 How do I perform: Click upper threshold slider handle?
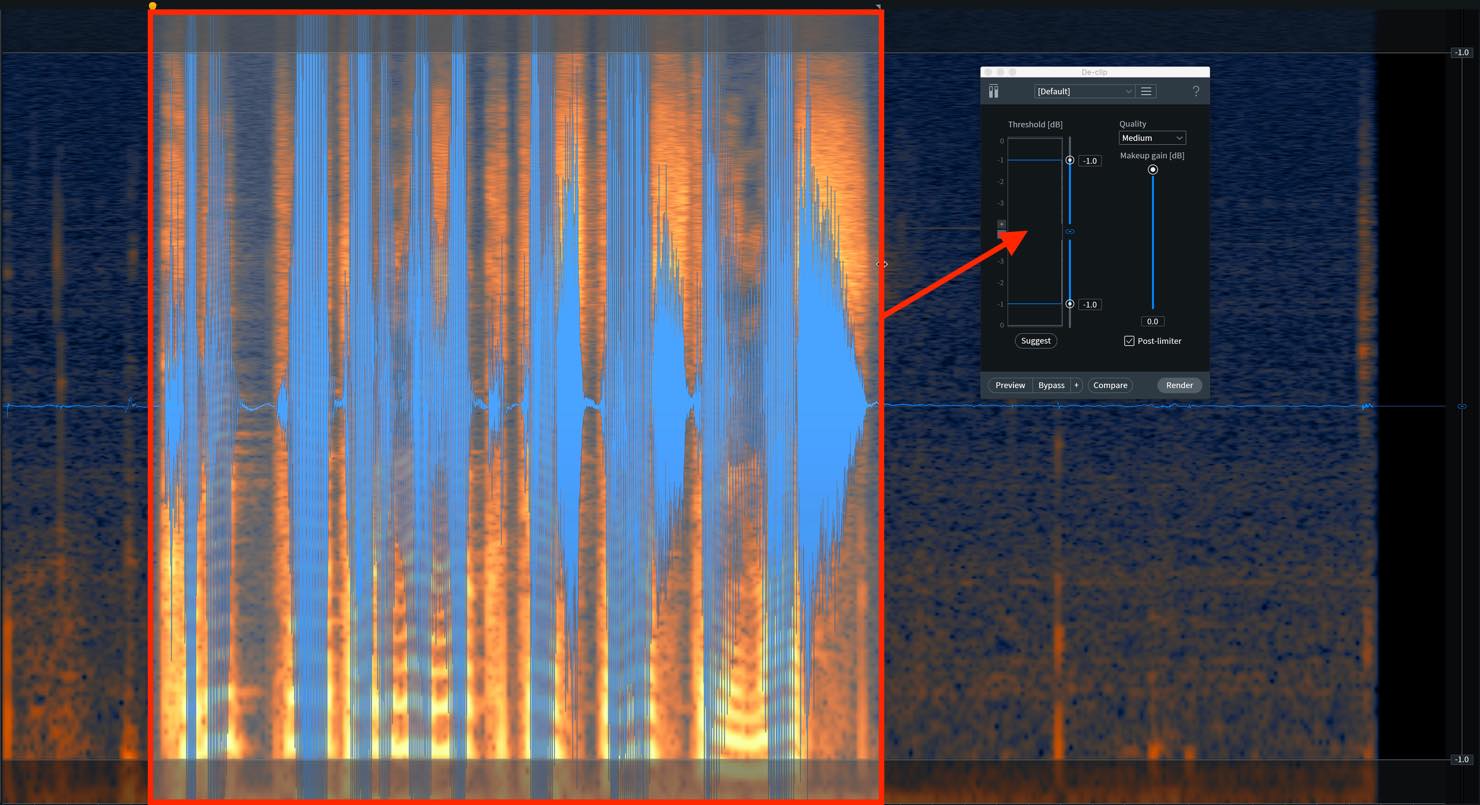(x=1070, y=160)
